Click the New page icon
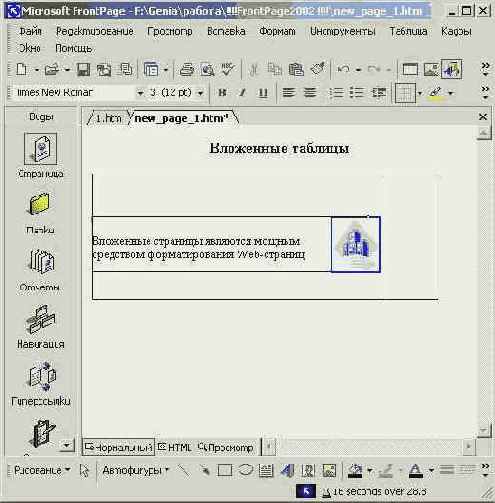The width and height of the screenshot is (495, 503). (x=21, y=70)
